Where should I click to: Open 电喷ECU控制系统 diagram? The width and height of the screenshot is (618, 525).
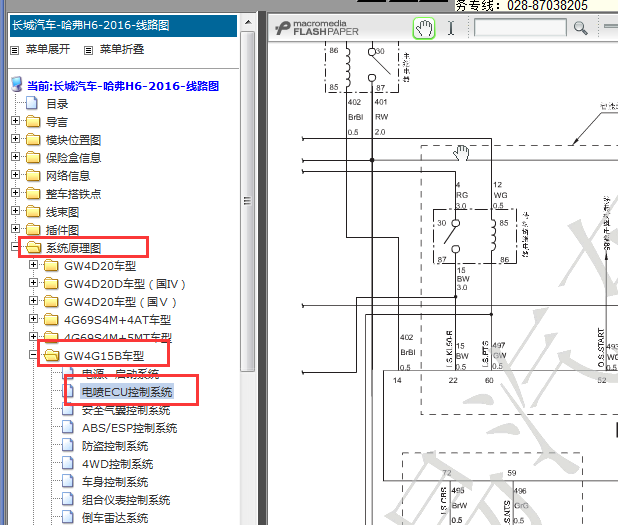[x=127, y=392]
